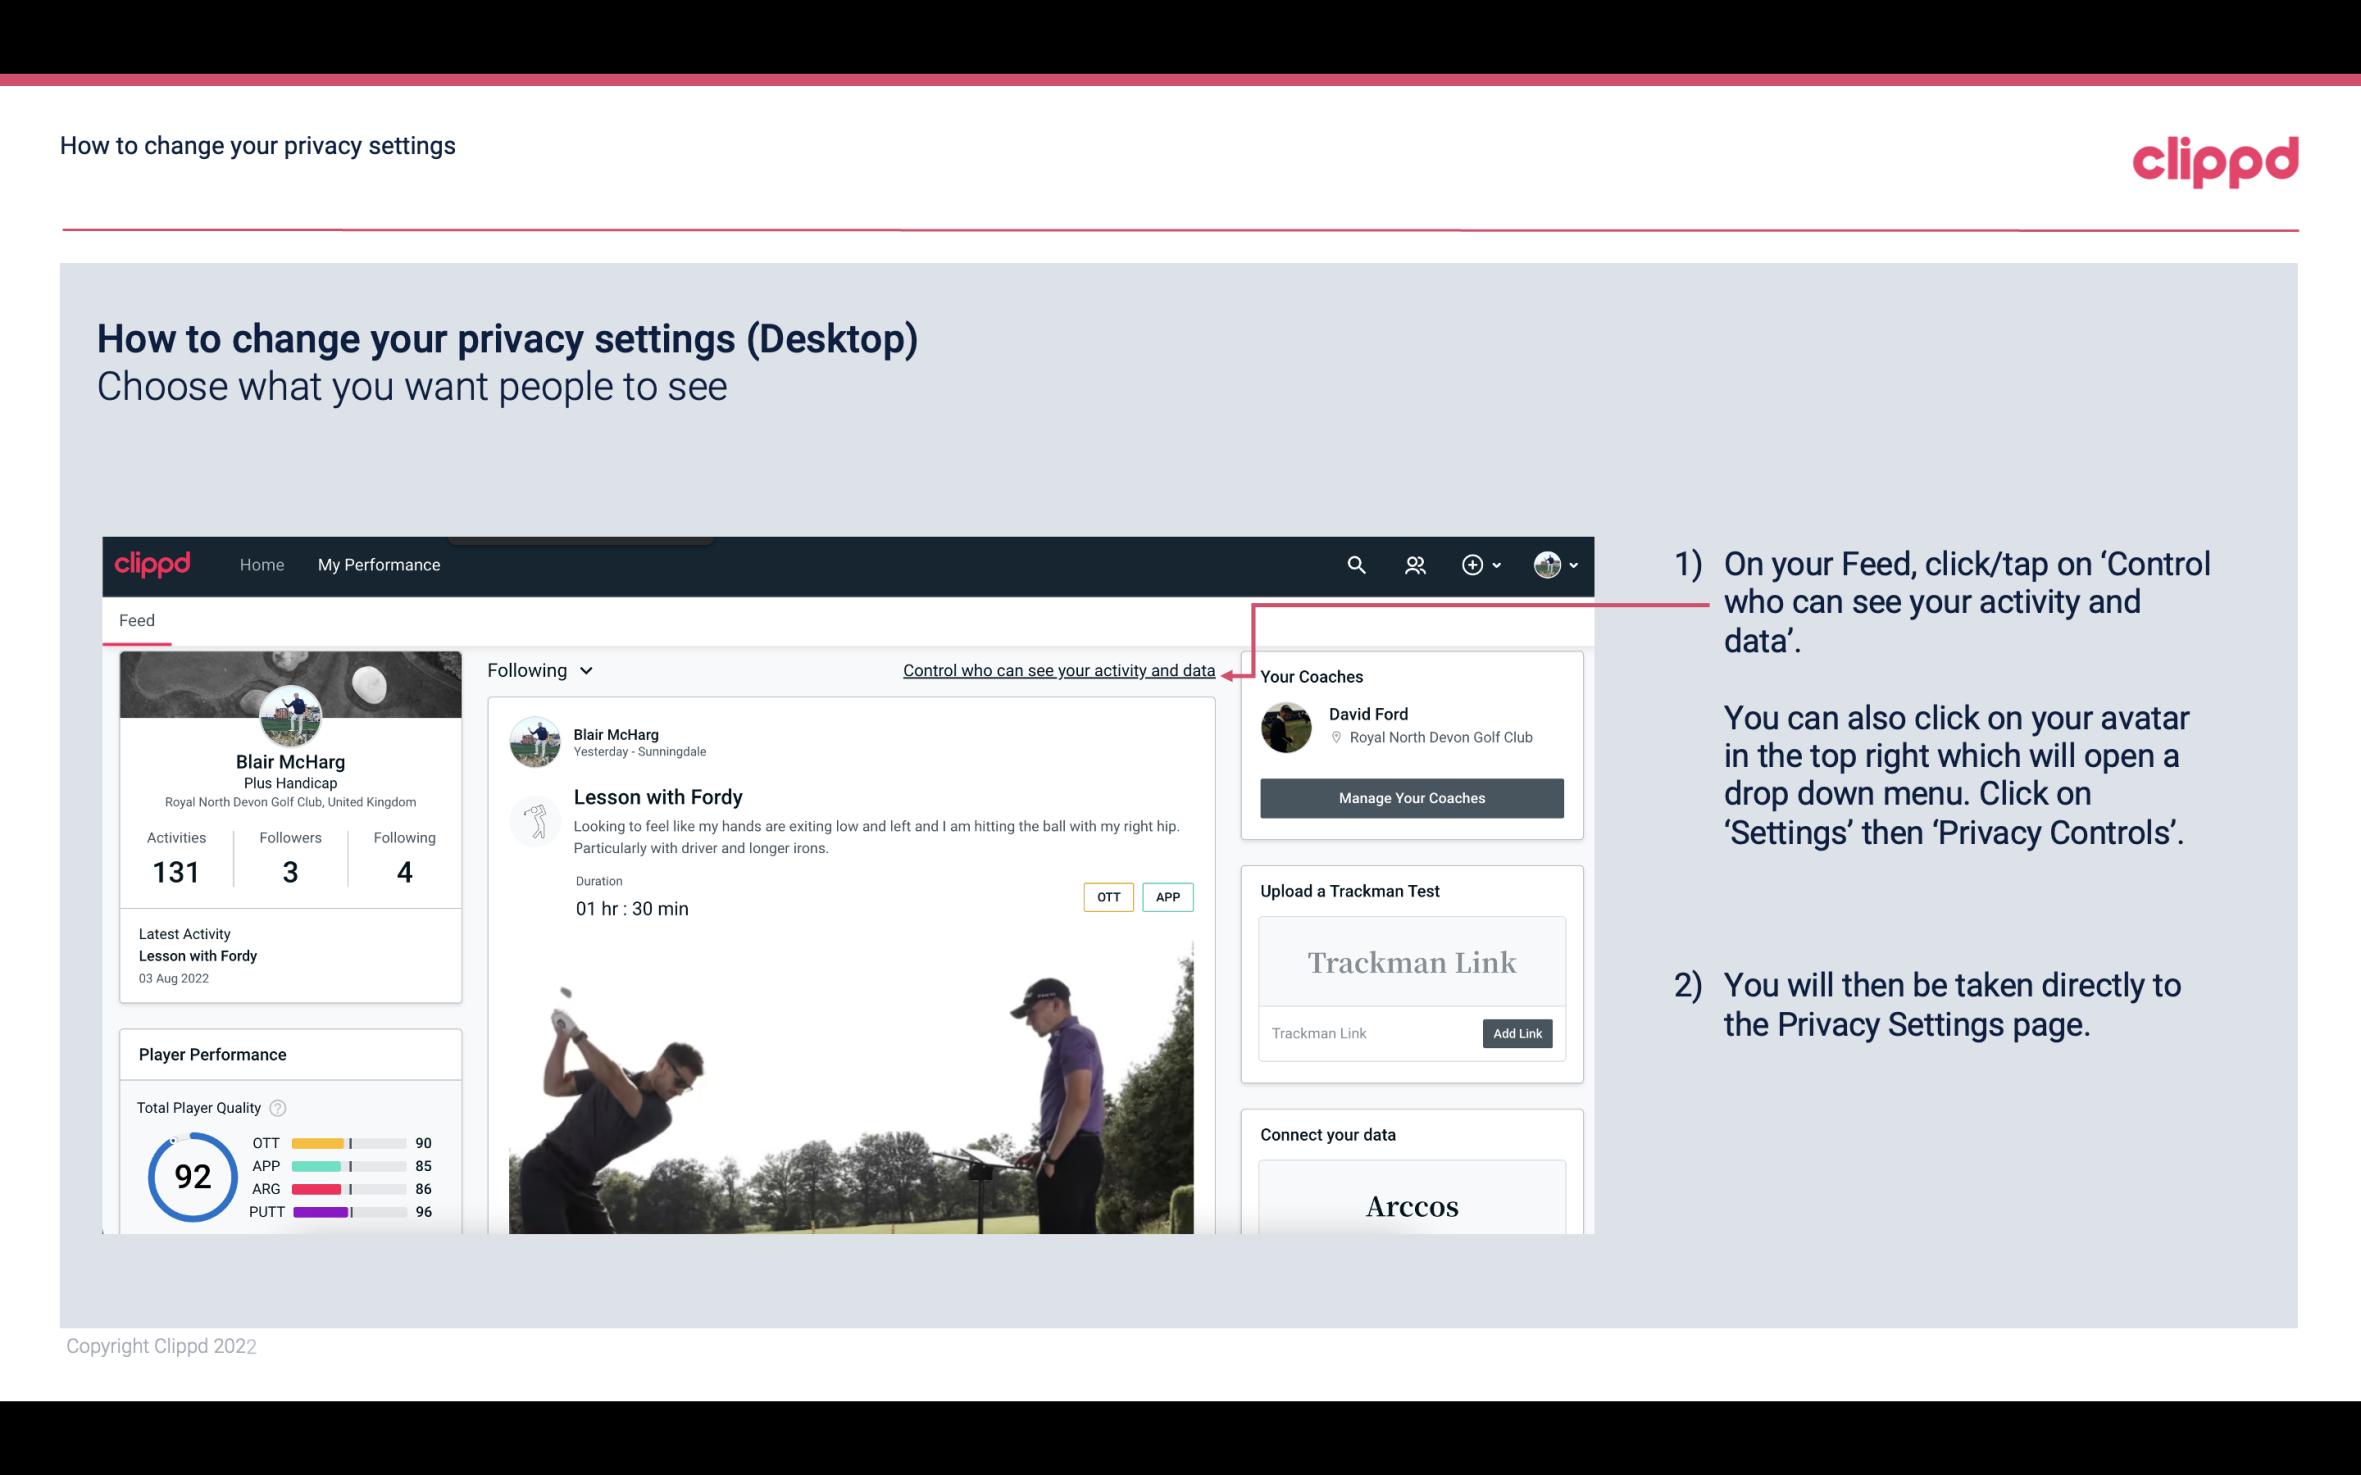The width and height of the screenshot is (2361, 1475).
Task: Click 'Control who can see your activity and data' link
Action: click(x=1058, y=670)
